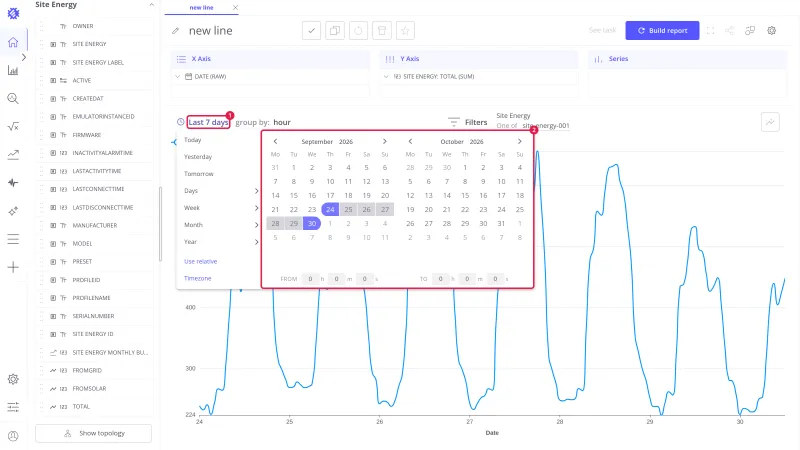The width and height of the screenshot is (800, 450).
Task: Click the chart type icon at right
Action: 770,122
